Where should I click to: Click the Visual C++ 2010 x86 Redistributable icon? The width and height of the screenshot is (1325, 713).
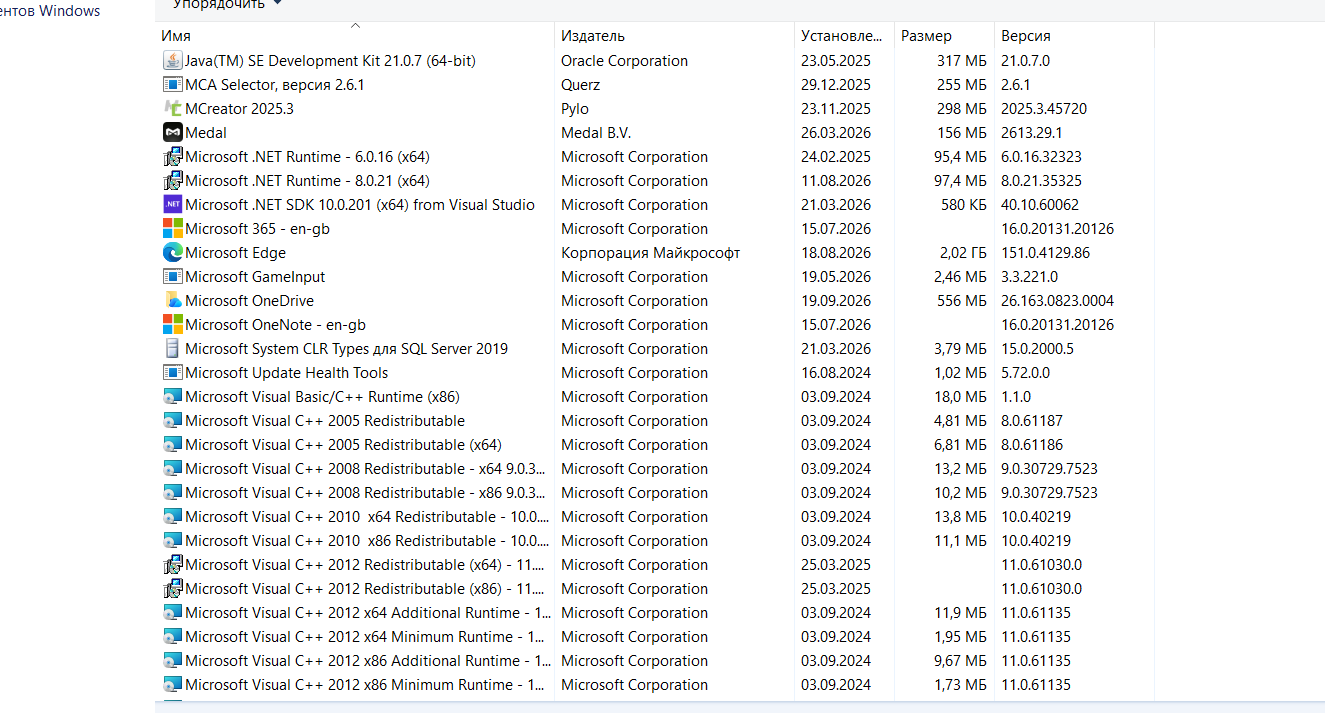pyautogui.click(x=172, y=541)
